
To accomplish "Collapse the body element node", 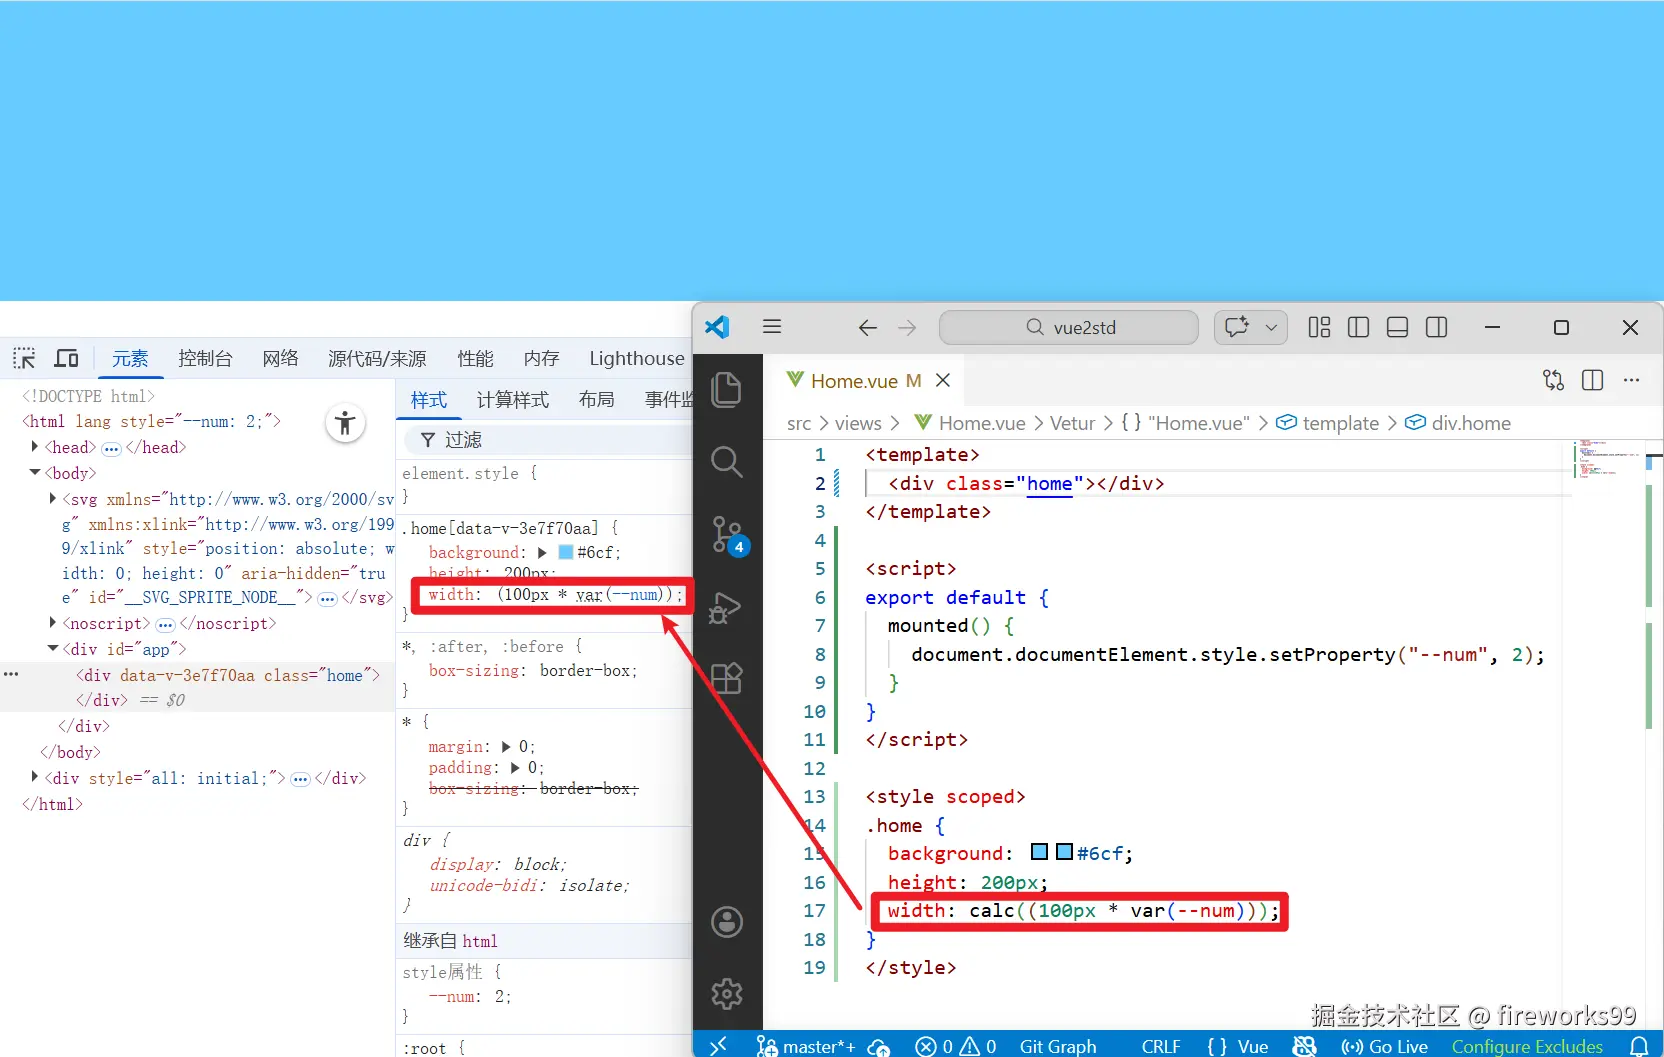I will pyautogui.click(x=35, y=472).
